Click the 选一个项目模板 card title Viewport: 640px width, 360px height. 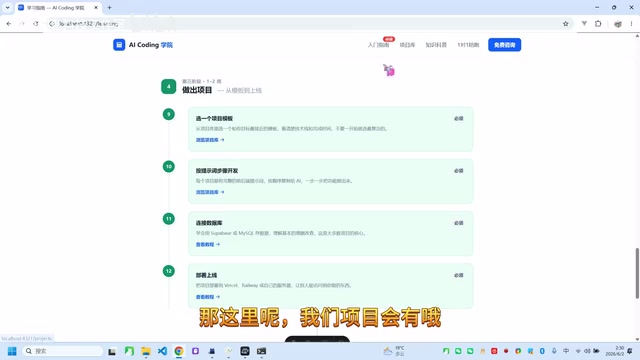pos(214,118)
